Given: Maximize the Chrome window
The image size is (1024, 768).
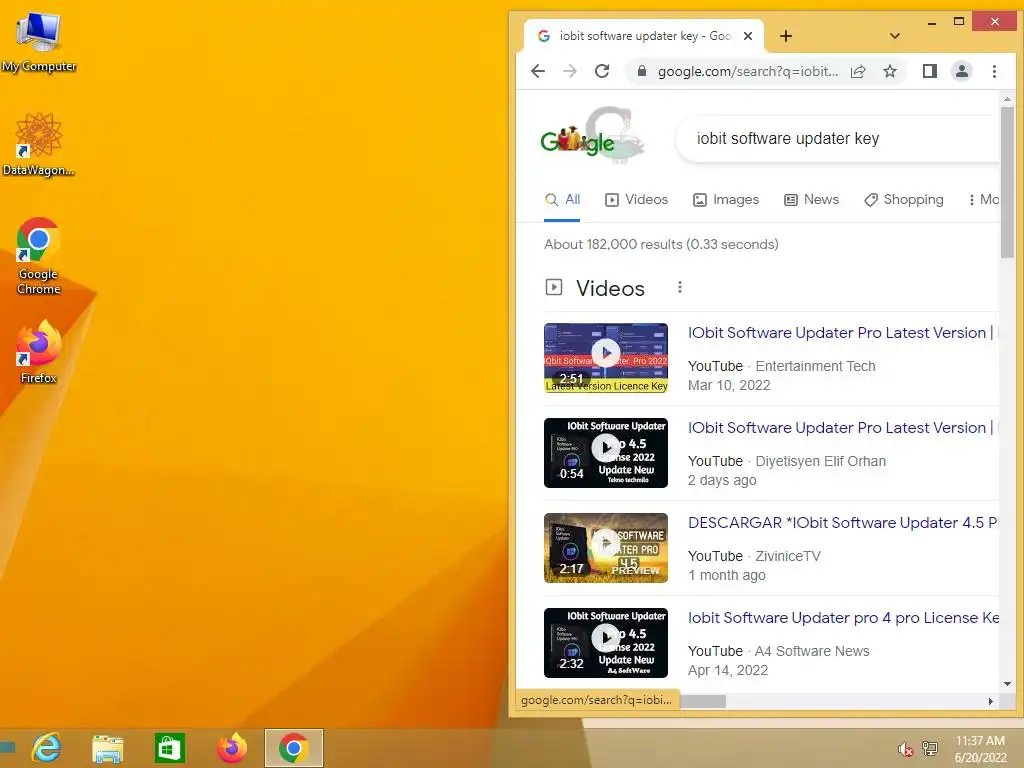Looking at the screenshot, I should tap(959, 22).
